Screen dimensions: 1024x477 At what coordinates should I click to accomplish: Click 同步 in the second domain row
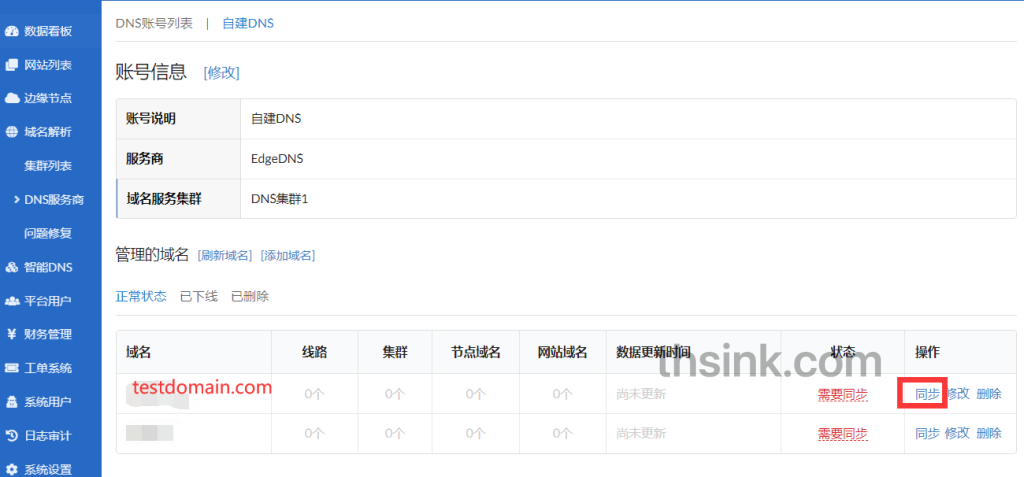927,433
